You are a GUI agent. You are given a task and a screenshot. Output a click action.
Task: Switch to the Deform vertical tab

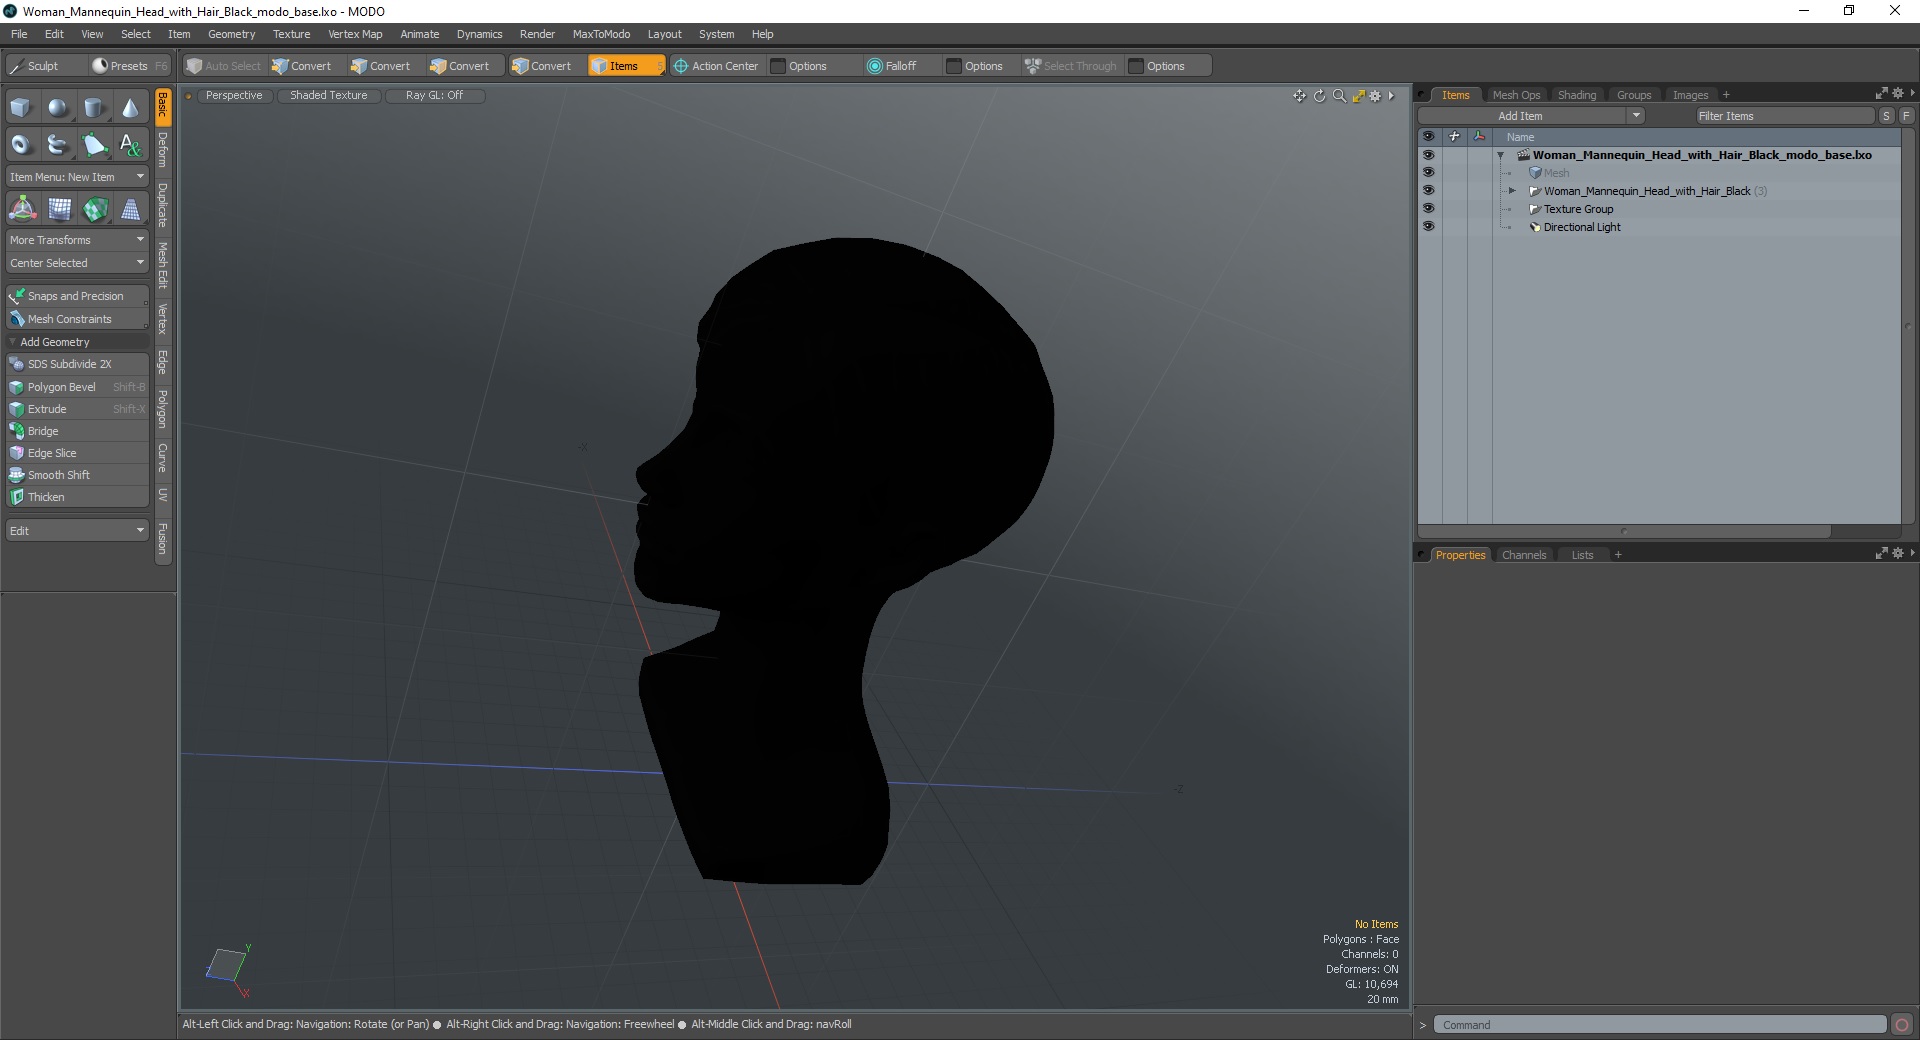[163, 150]
